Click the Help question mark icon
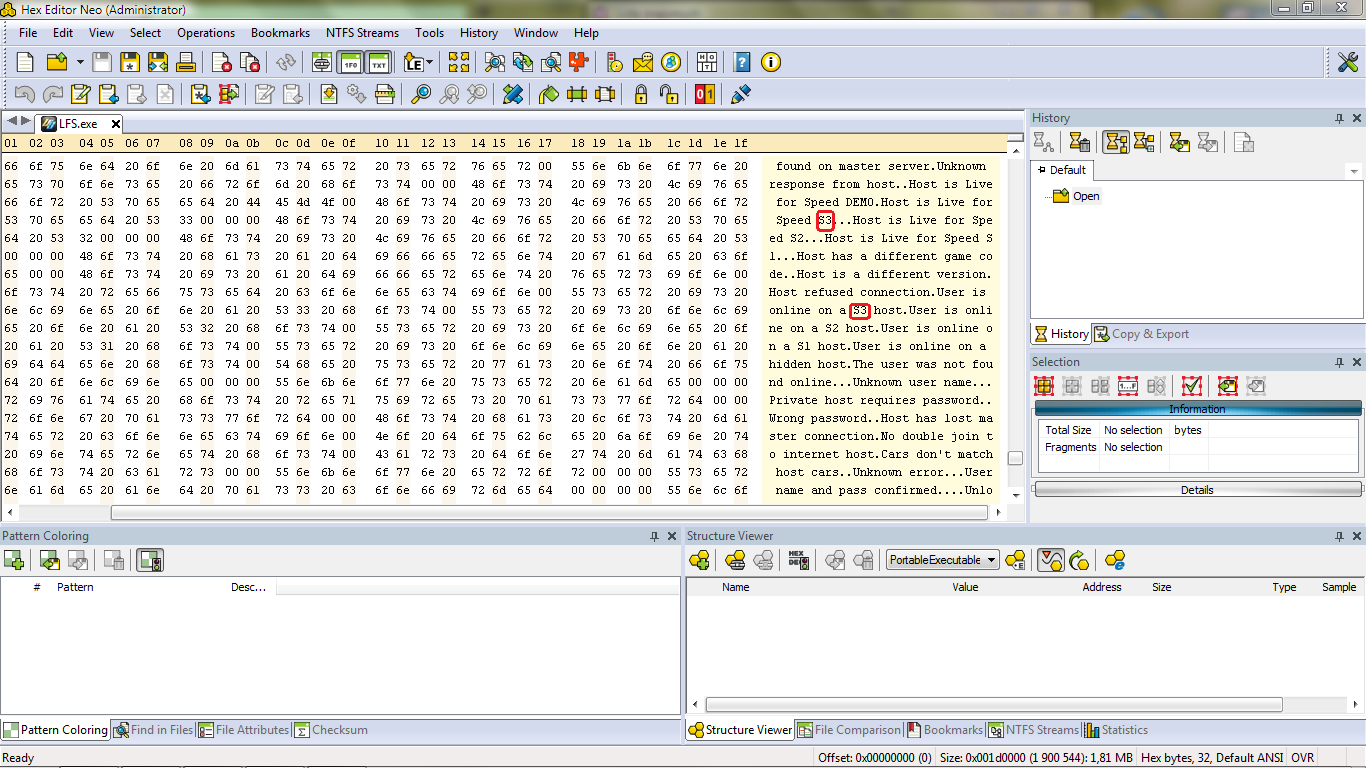Image resolution: width=1366 pixels, height=768 pixels. pos(742,62)
